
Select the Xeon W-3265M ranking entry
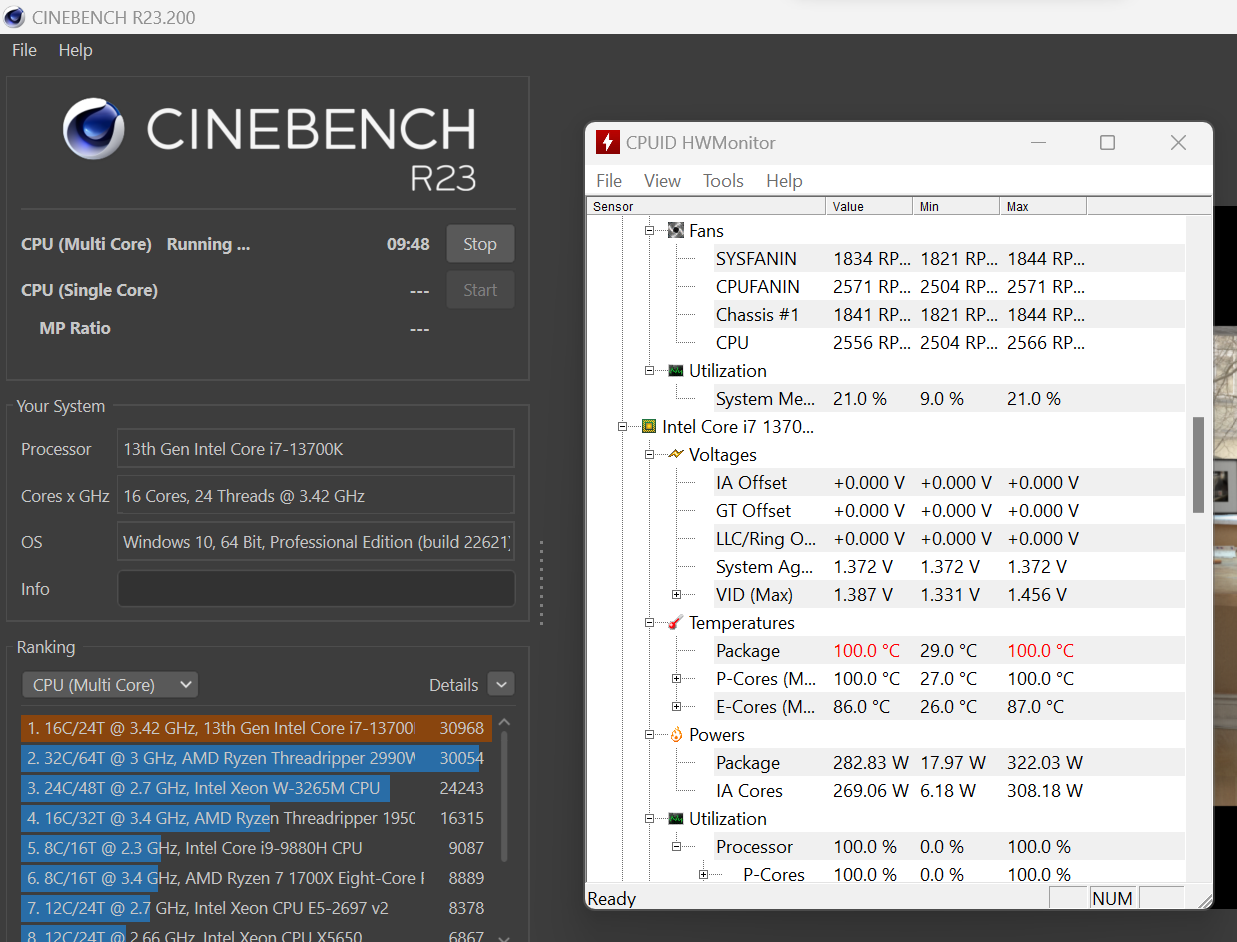point(256,788)
